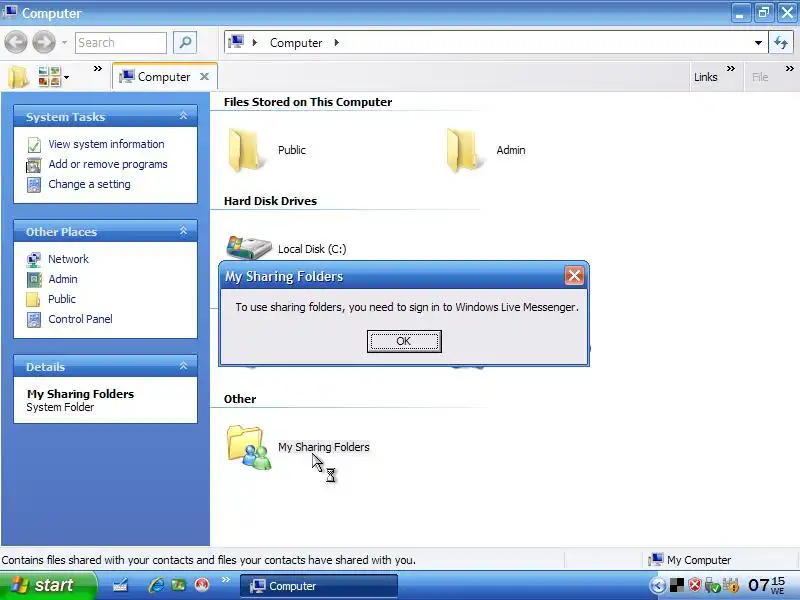Click the Folders toolbar icon
The height and width of the screenshot is (600, 800).
tap(18, 77)
